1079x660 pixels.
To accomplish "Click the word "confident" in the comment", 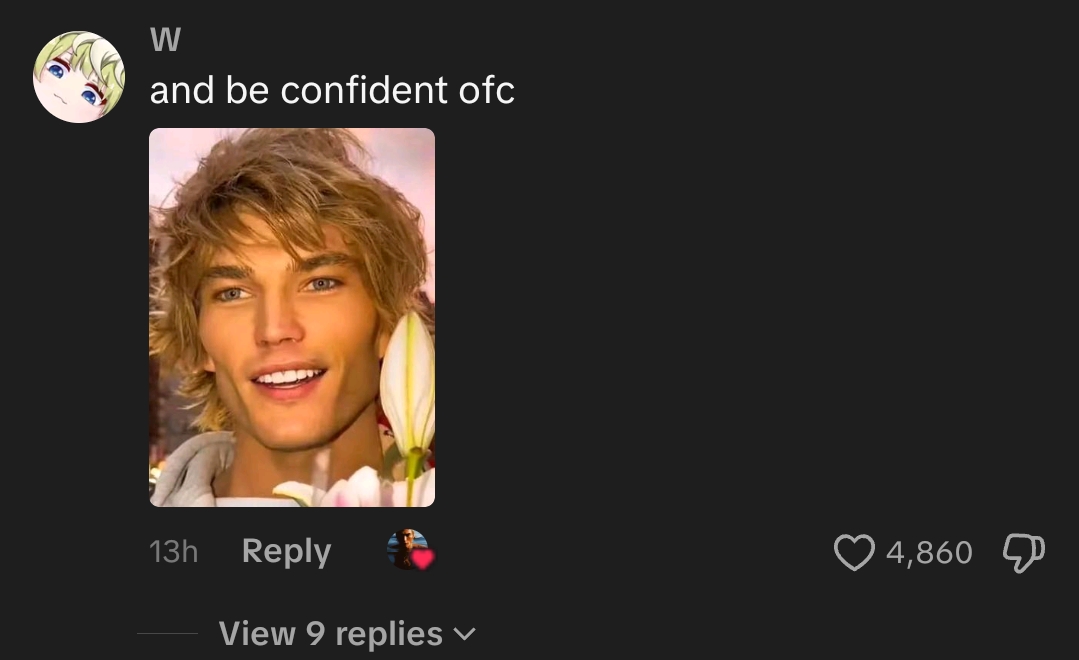I will 363,90.
